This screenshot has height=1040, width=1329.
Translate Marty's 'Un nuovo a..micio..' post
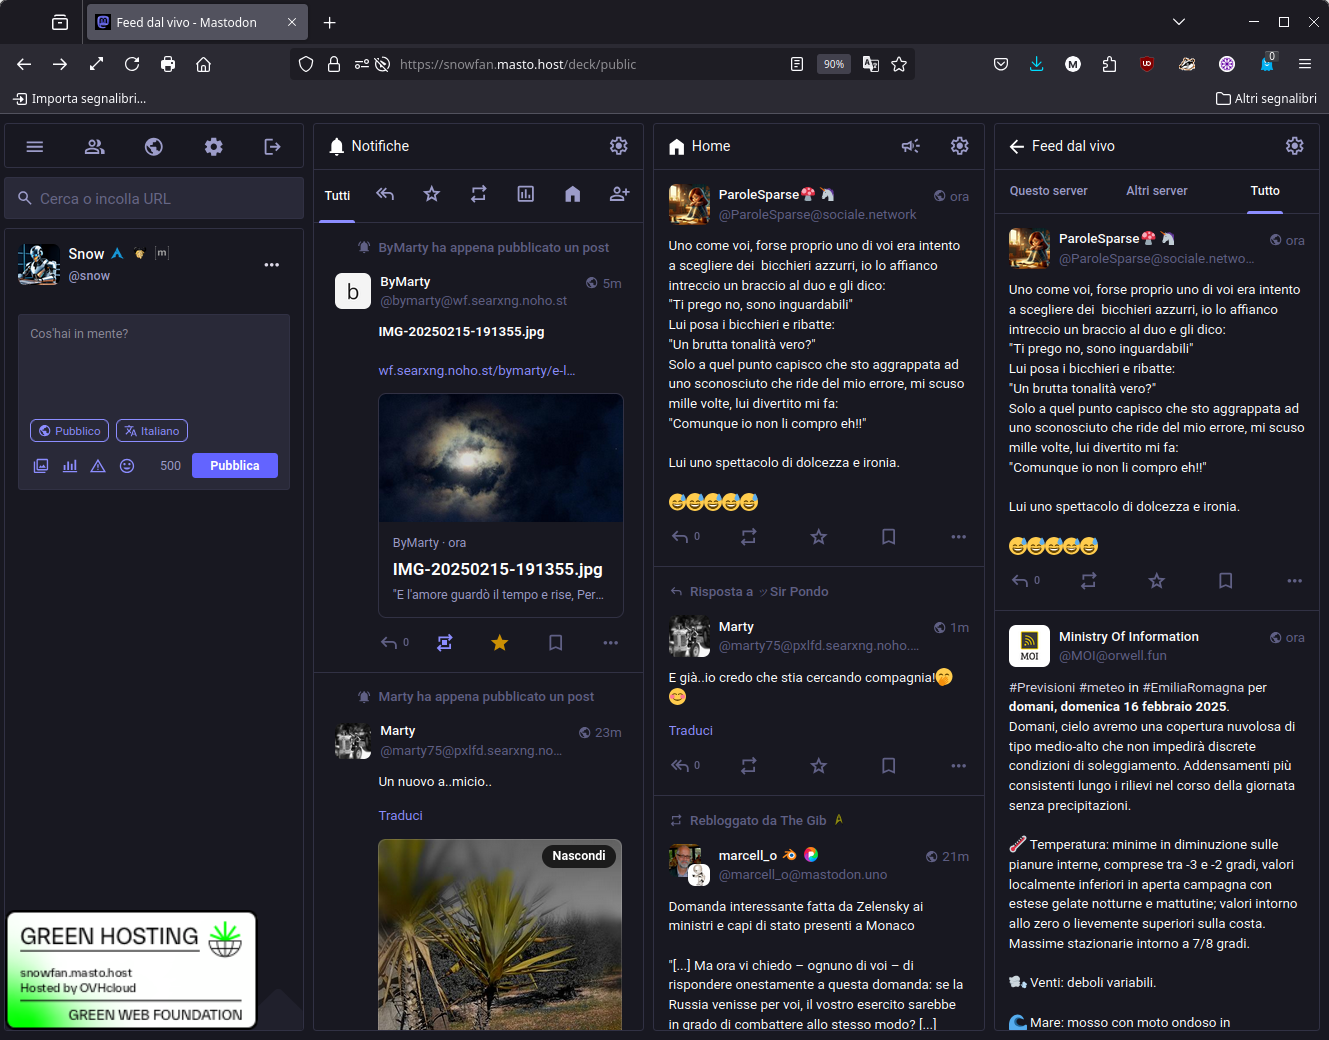point(401,816)
